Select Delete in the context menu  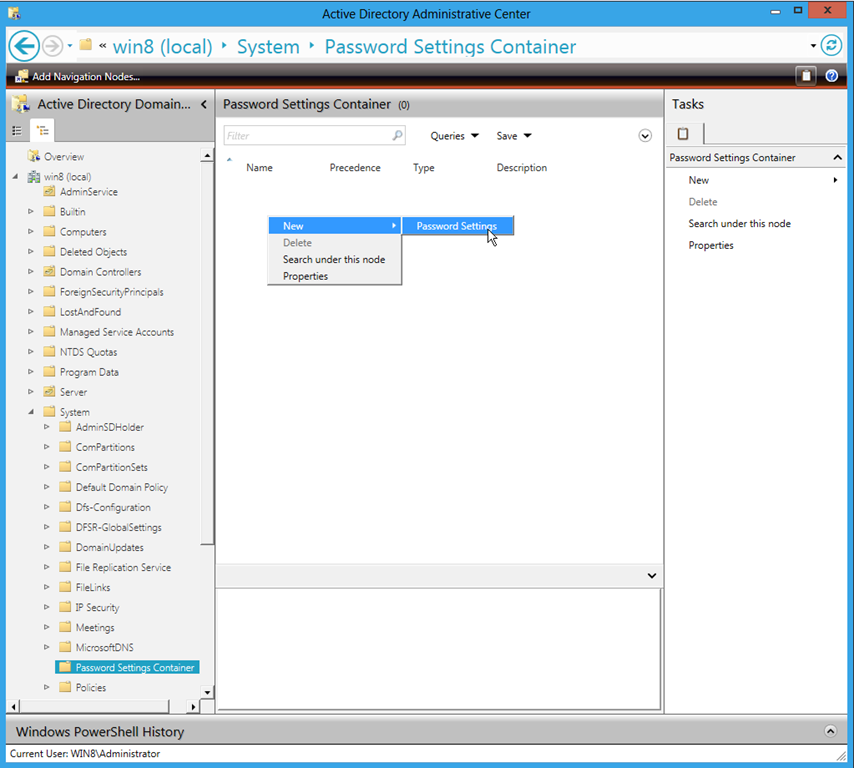[x=334, y=242]
